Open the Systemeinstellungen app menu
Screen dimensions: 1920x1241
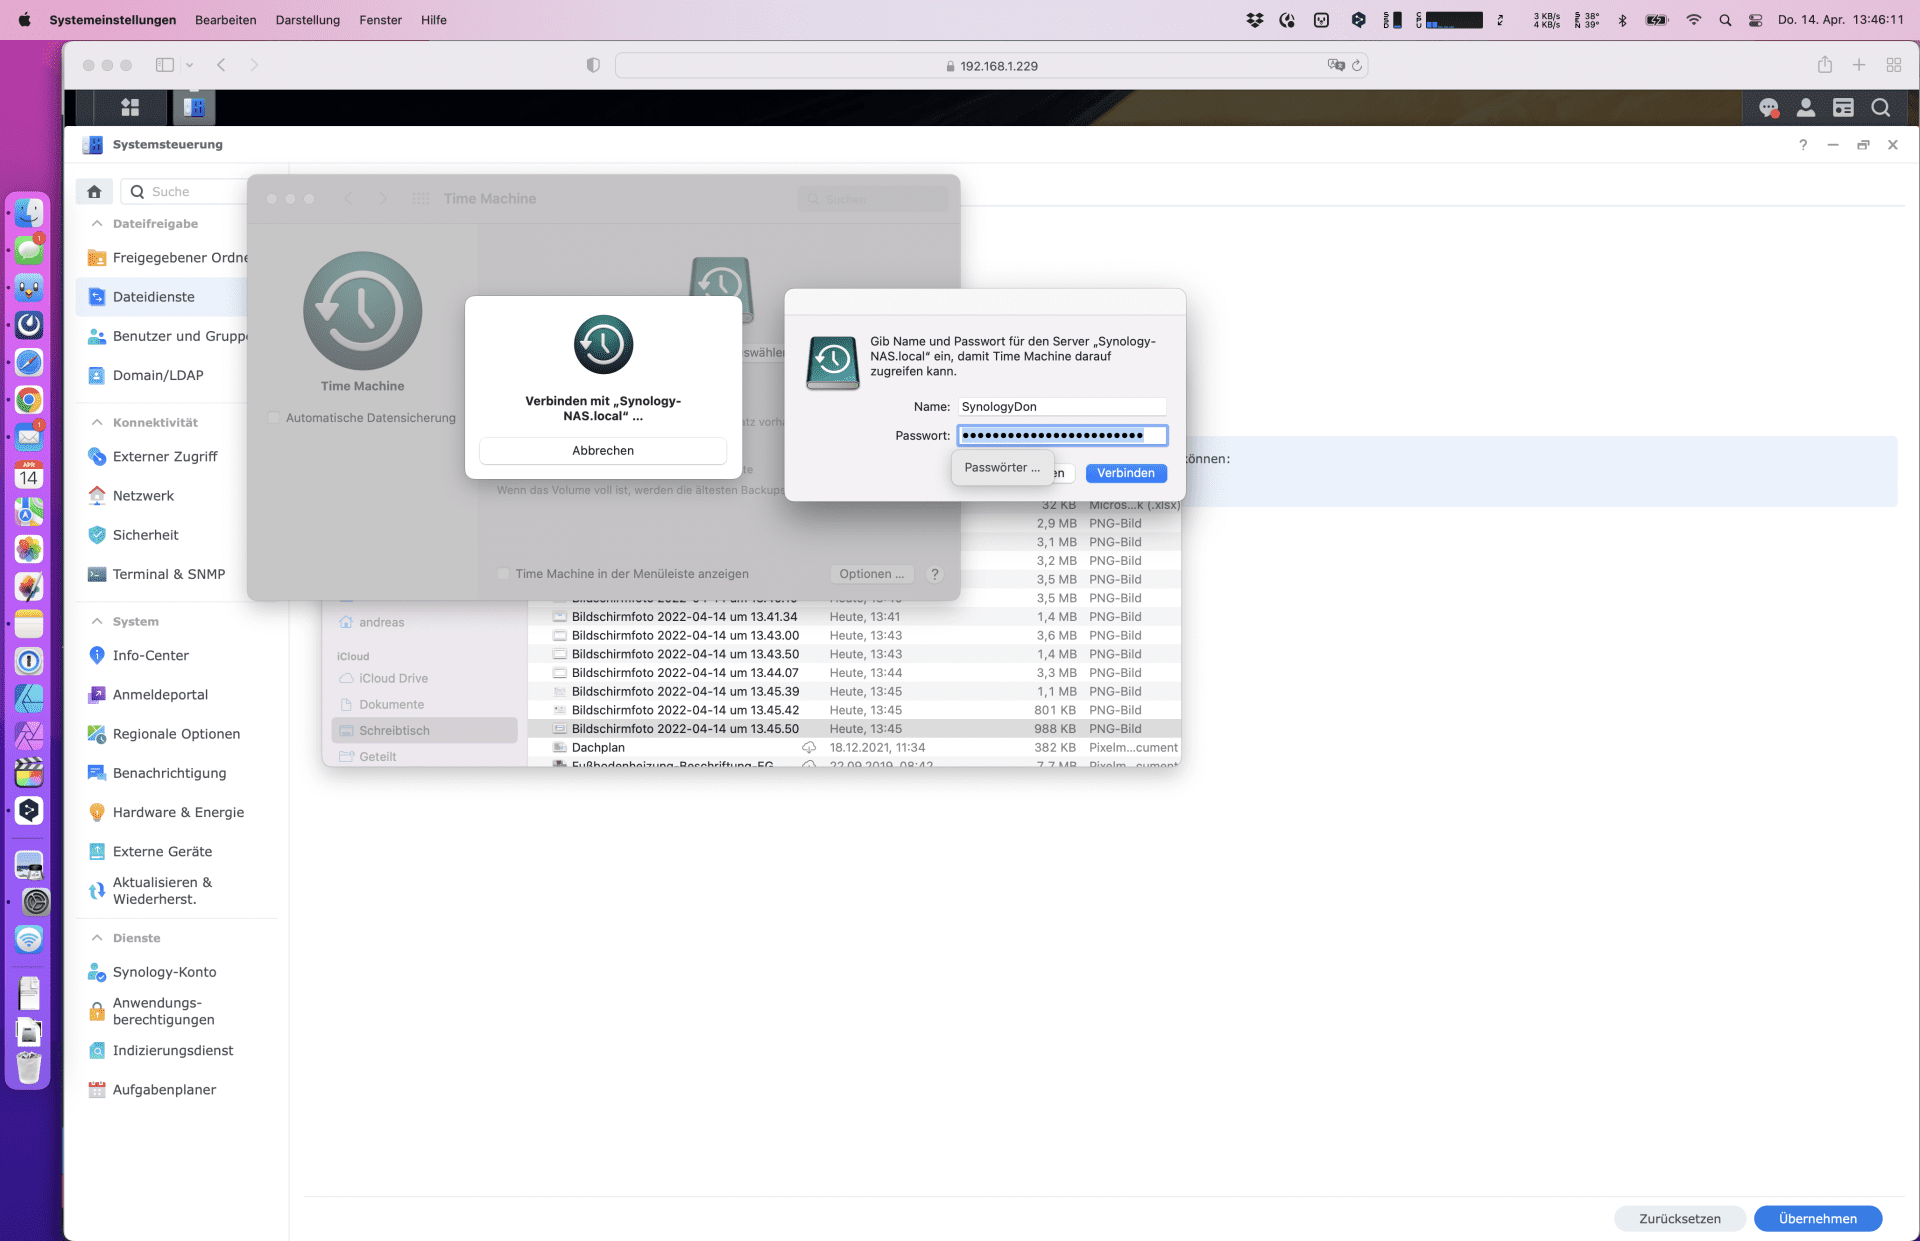(x=113, y=20)
